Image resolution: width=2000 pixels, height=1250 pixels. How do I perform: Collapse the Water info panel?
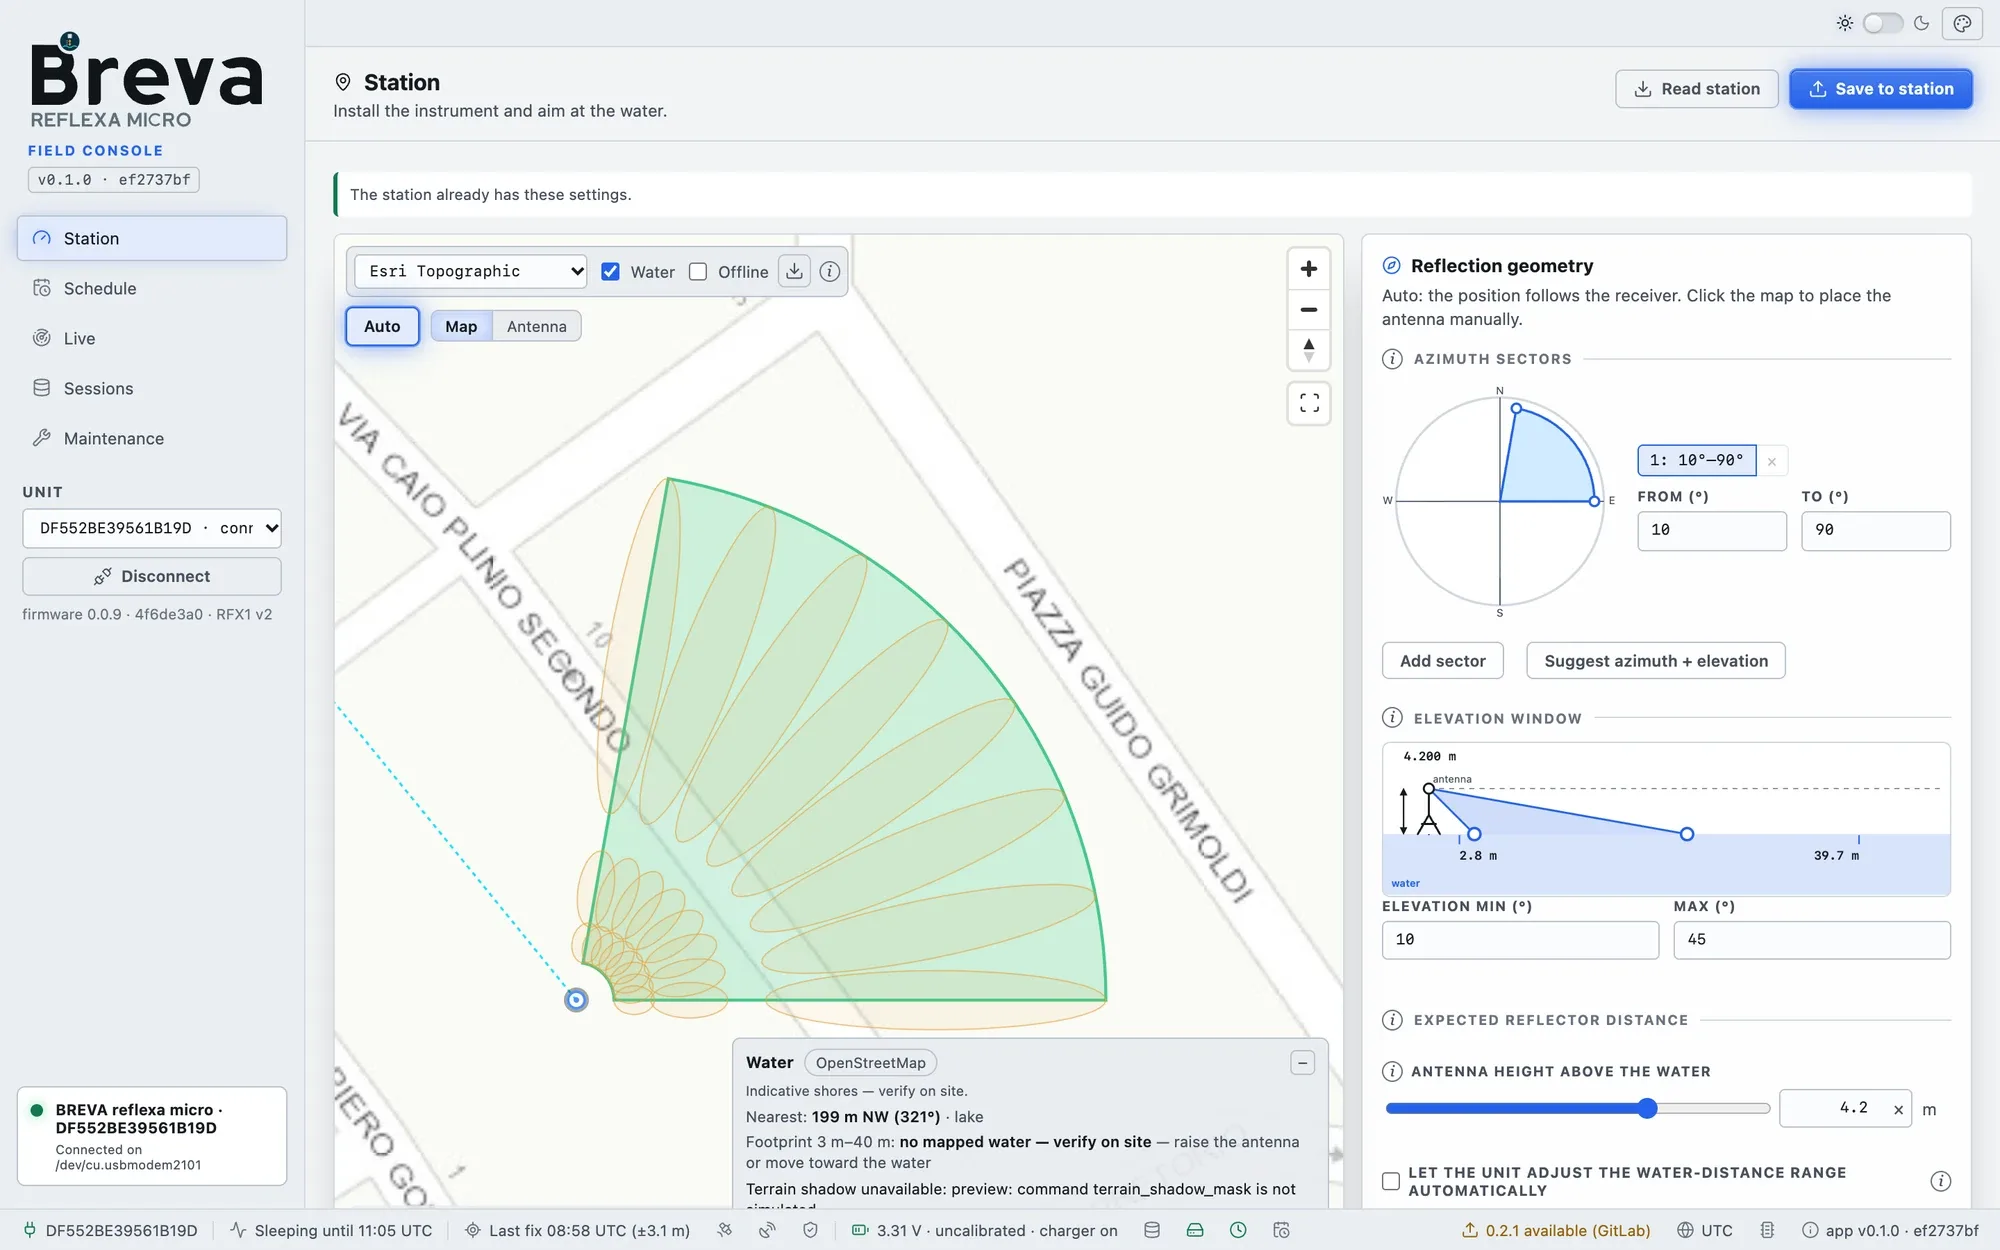(1302, 1063)
